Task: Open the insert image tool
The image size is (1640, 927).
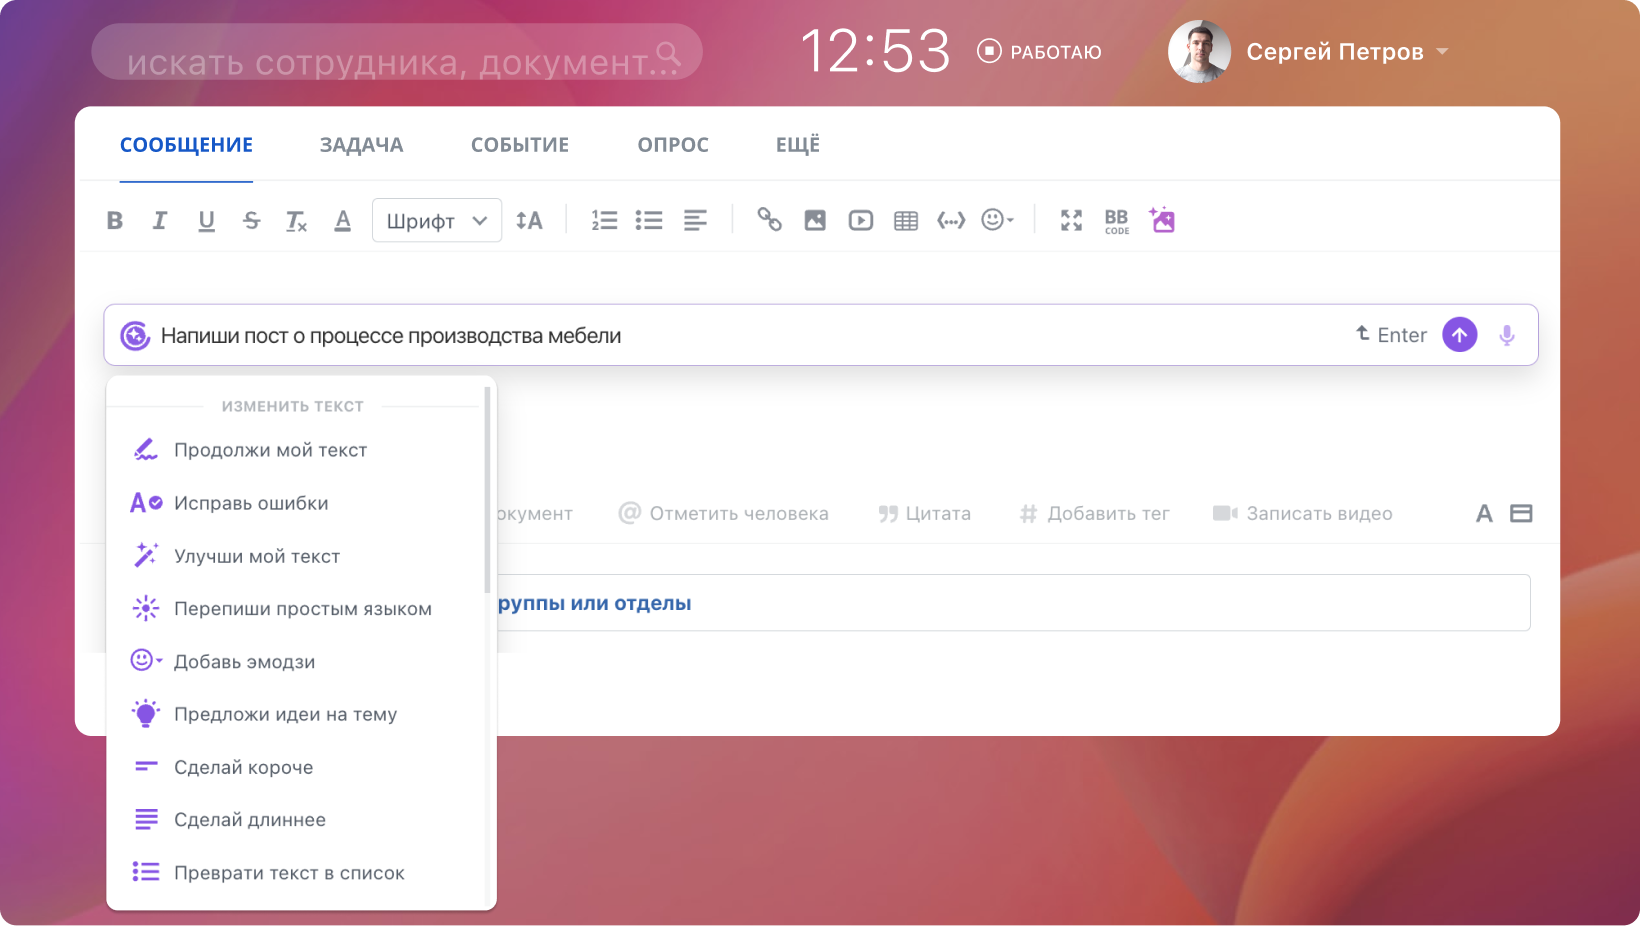Action: pyautogui.click(x=814, y=220)
